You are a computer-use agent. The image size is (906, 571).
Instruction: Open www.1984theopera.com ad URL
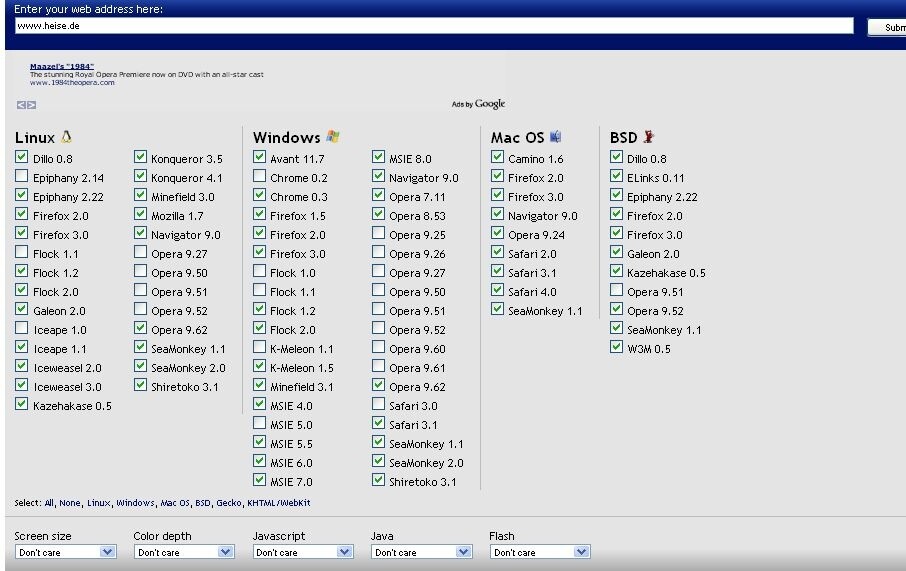72,83
